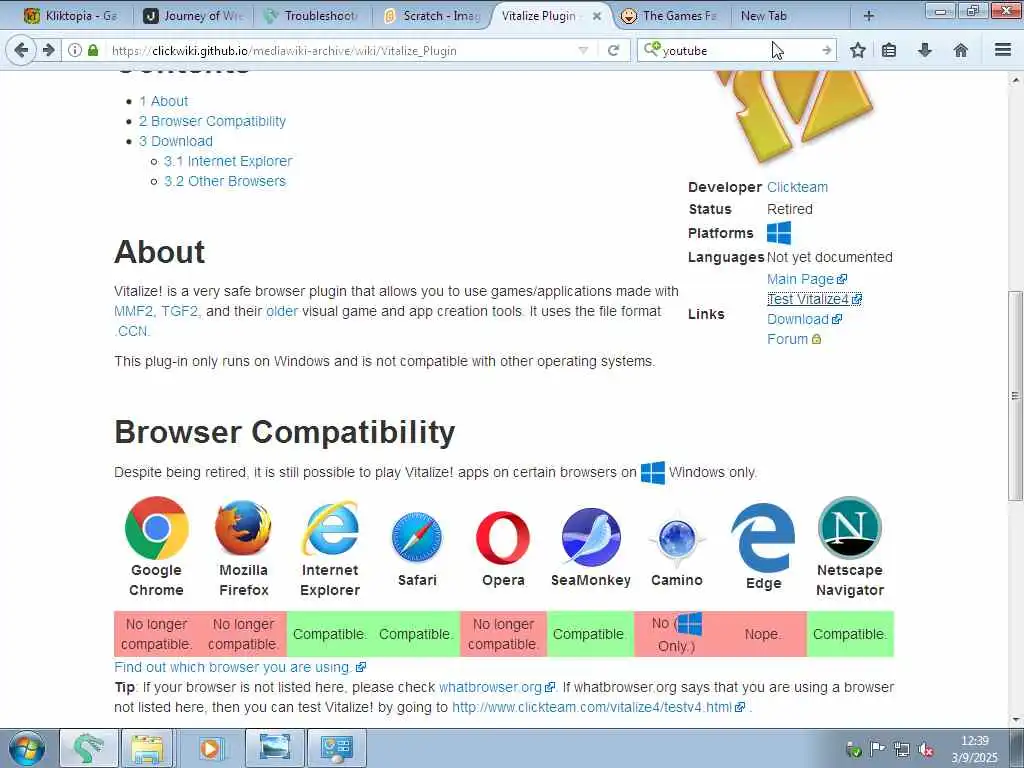
Task: Click the scrollbar down arrow
Action: point(1015,720)
